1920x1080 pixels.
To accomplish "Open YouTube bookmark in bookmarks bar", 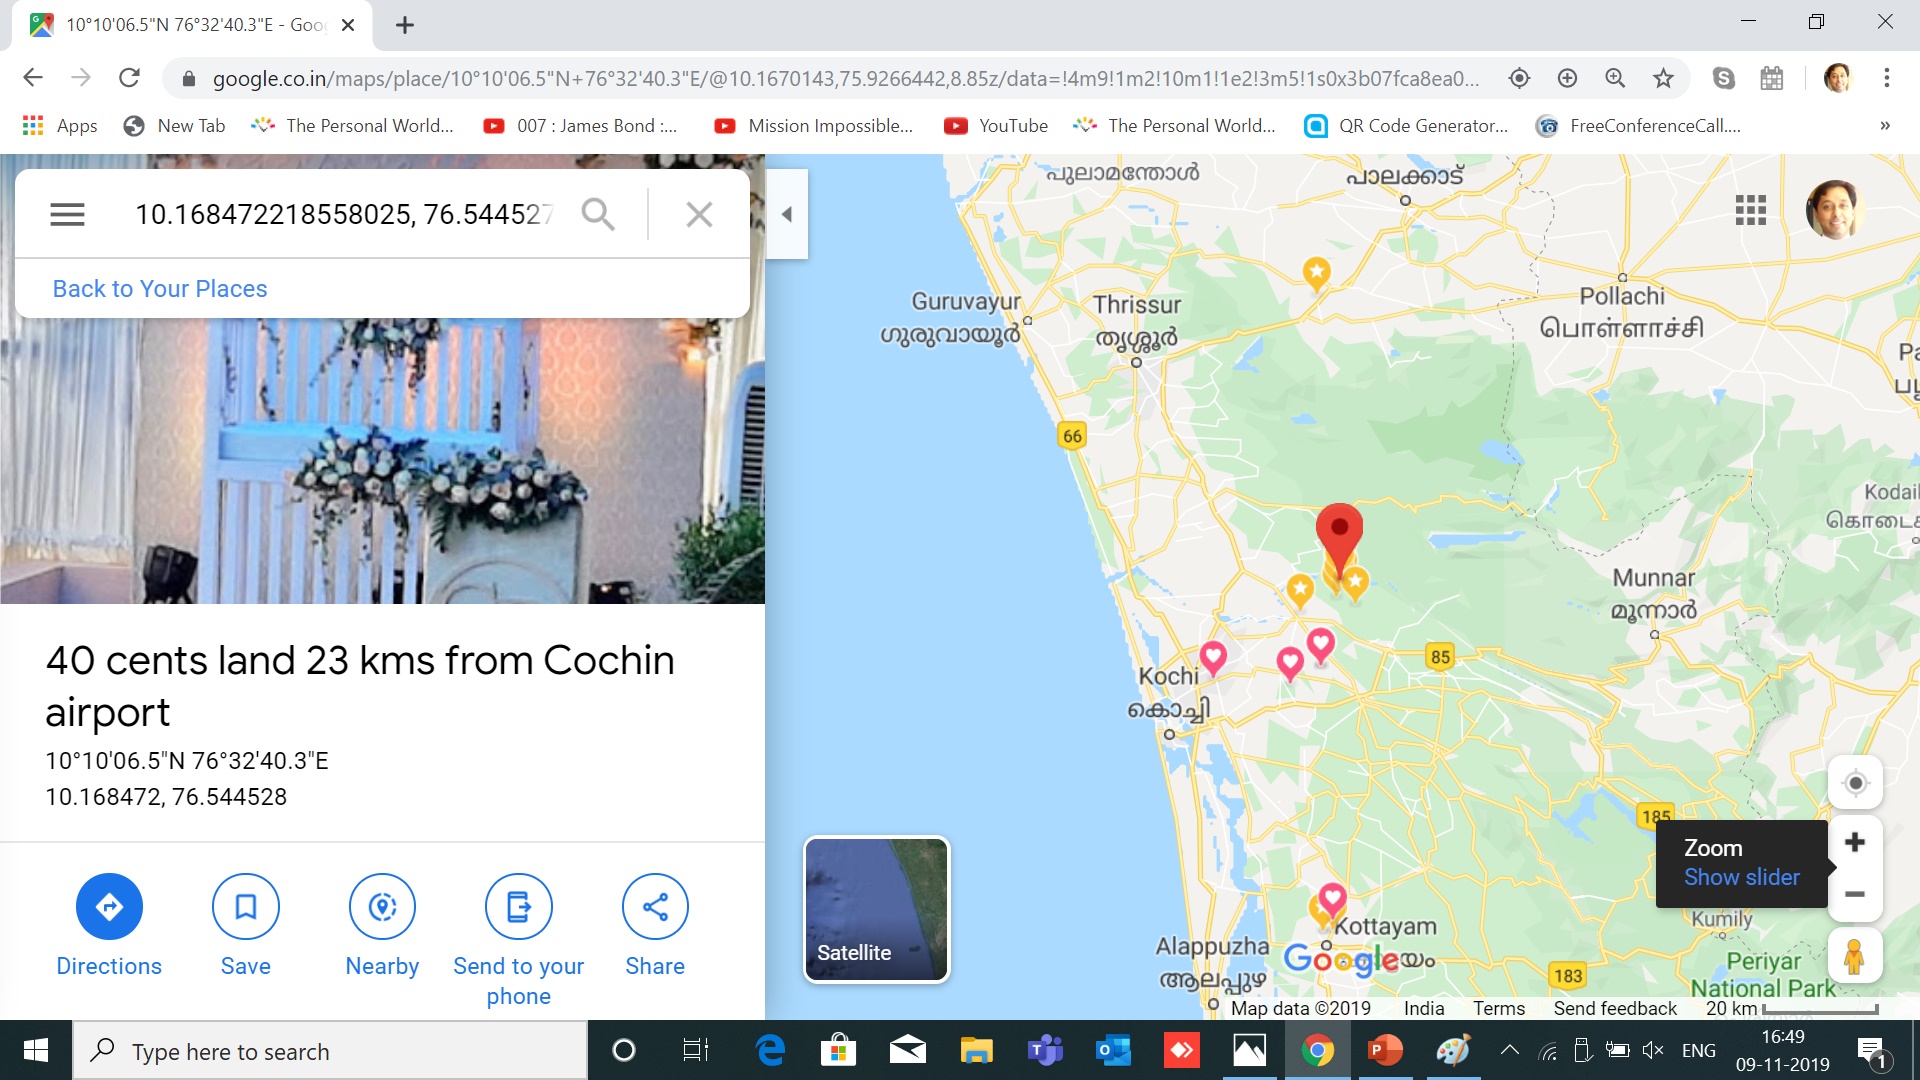I will click(996, 126).
